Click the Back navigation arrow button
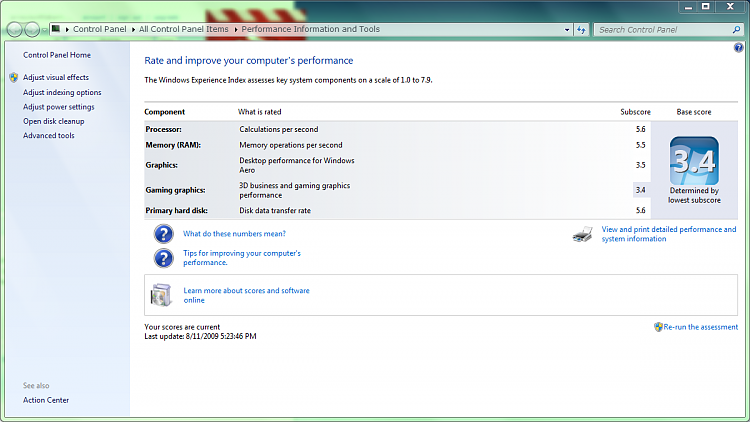This screenshot has width=750, height=422. [x=15, y=30]
